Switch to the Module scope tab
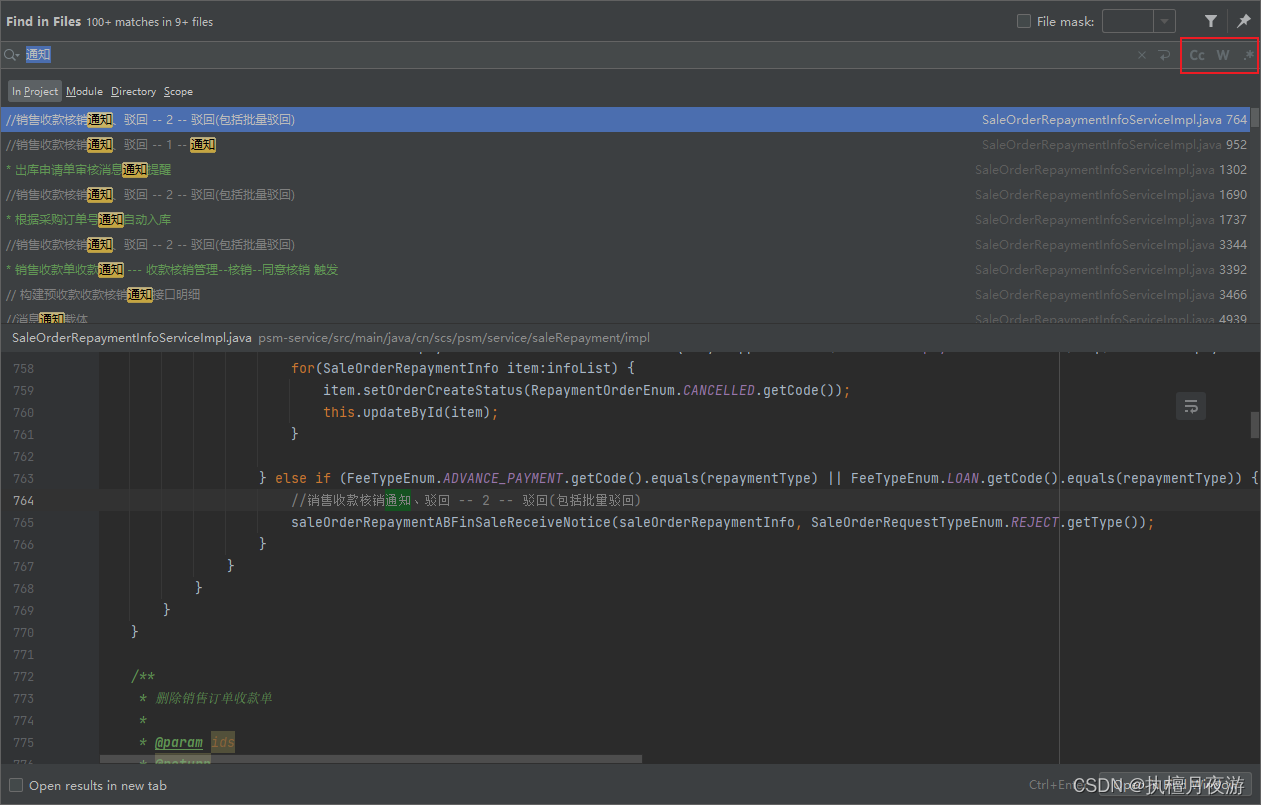The height and width of the screenshot is (805, 1261). tap(84, 91)
